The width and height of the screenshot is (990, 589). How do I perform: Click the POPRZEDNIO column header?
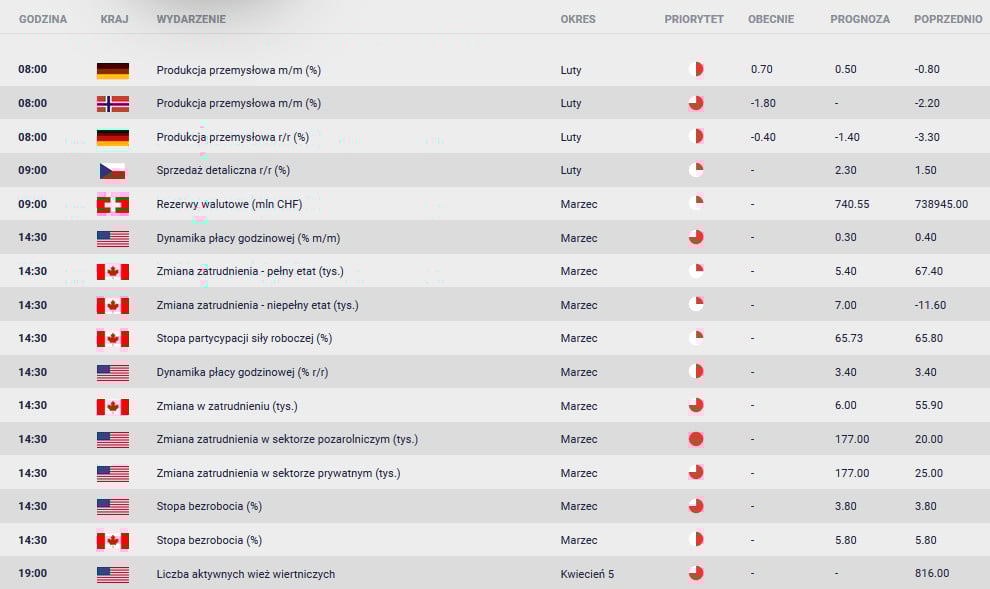pyautogui.click(x=948, y=19)
